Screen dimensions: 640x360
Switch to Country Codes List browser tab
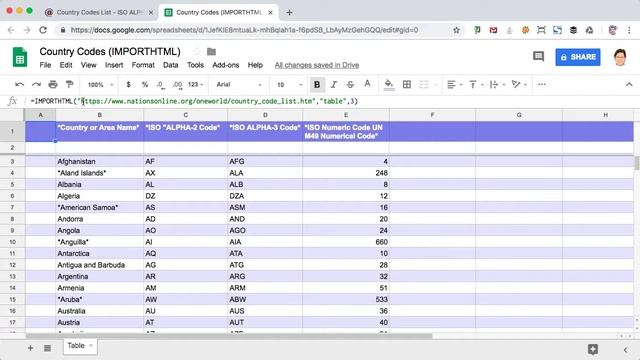(99, 12)
